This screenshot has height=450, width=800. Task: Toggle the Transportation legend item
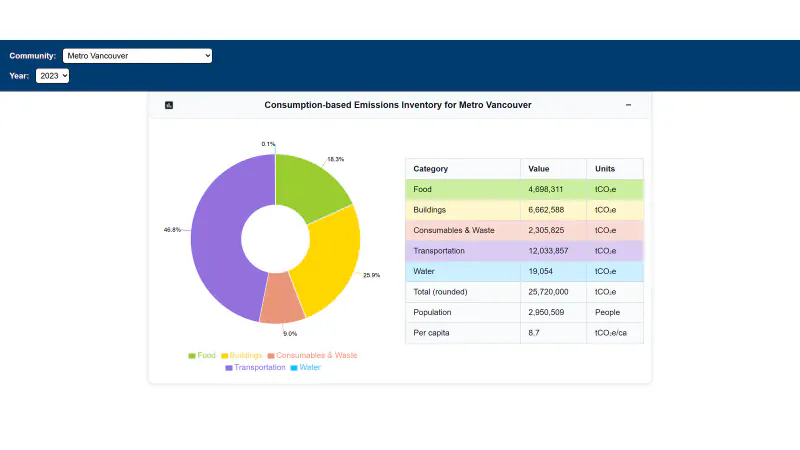[x=255, y=367]
